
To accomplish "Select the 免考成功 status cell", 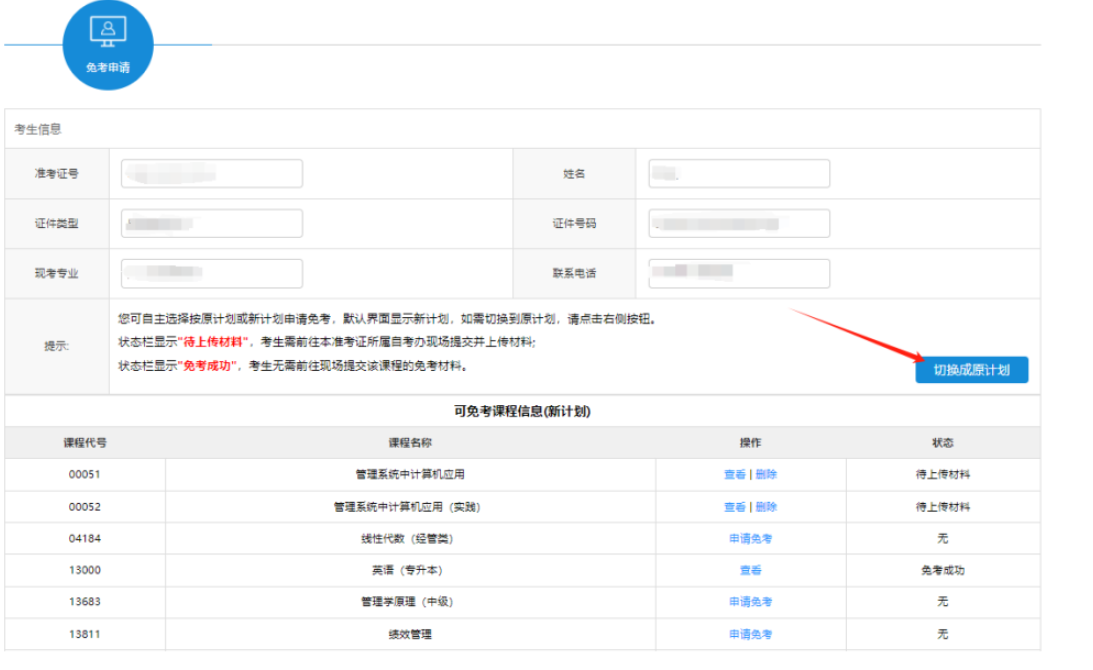I will point(942,571).
